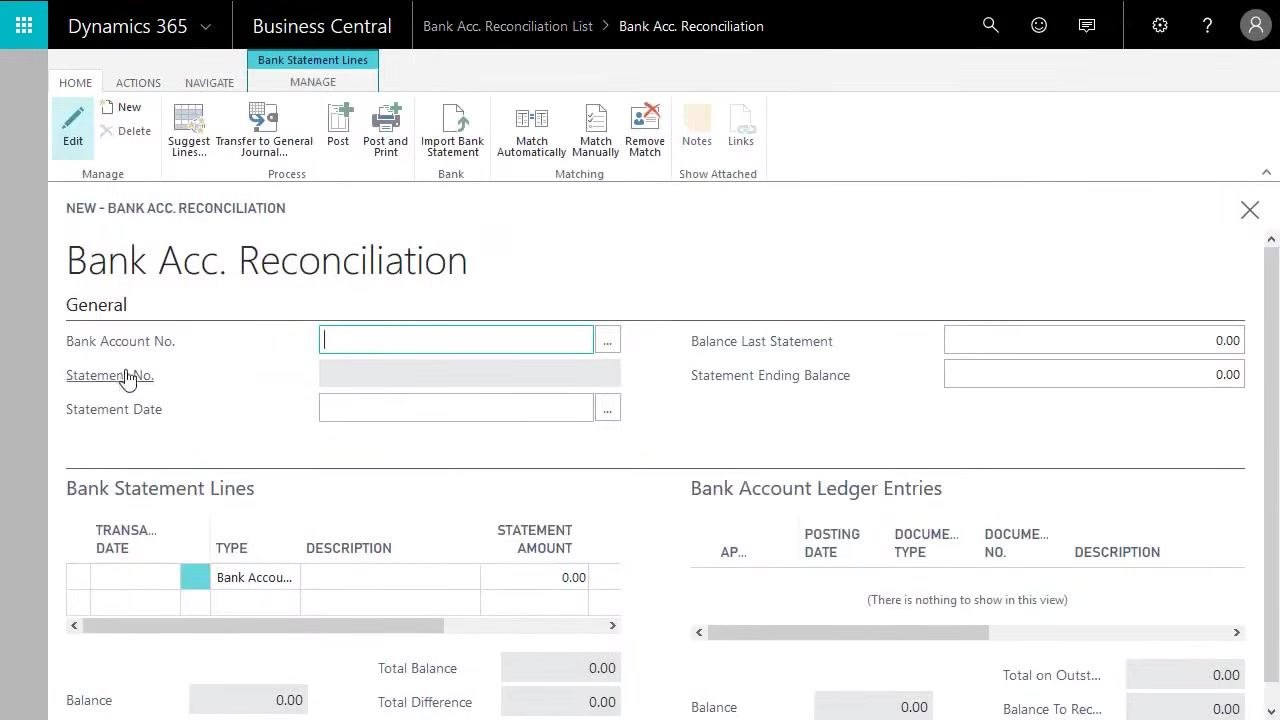Run Suggest Lines action
The image size is (1280, 720).
189,130
